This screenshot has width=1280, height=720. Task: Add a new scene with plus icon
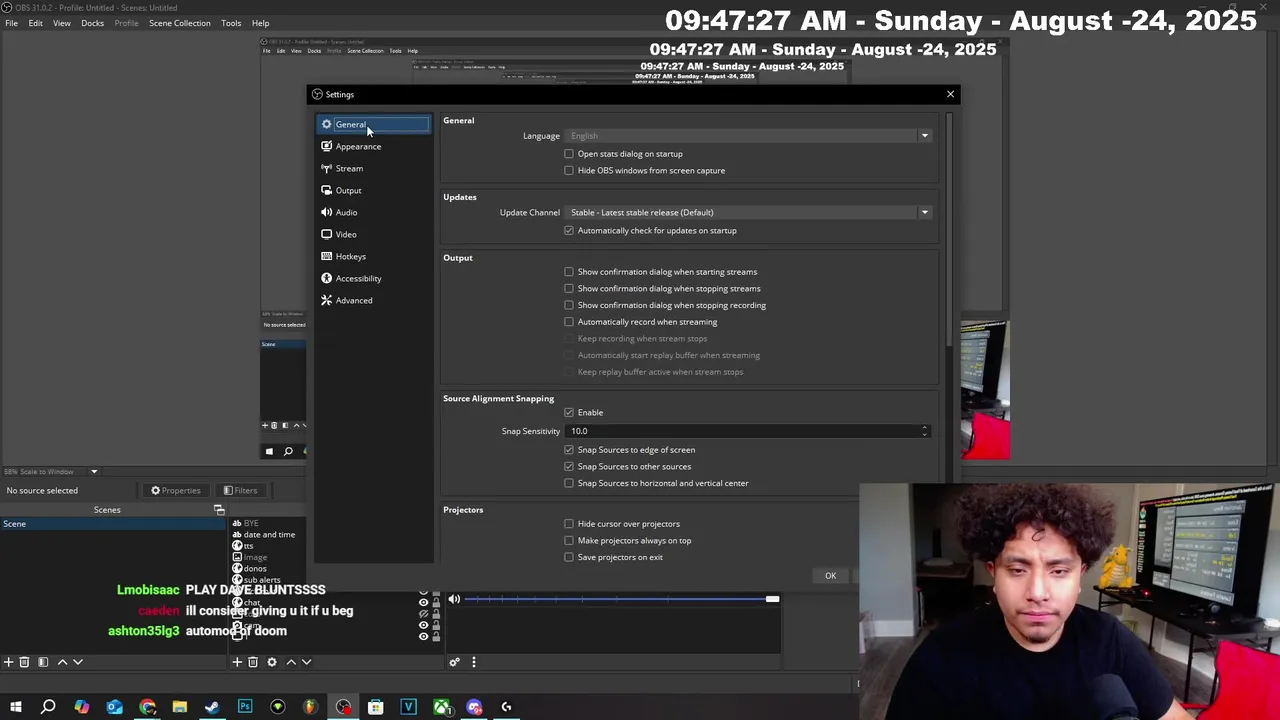(x=8, y=662)
